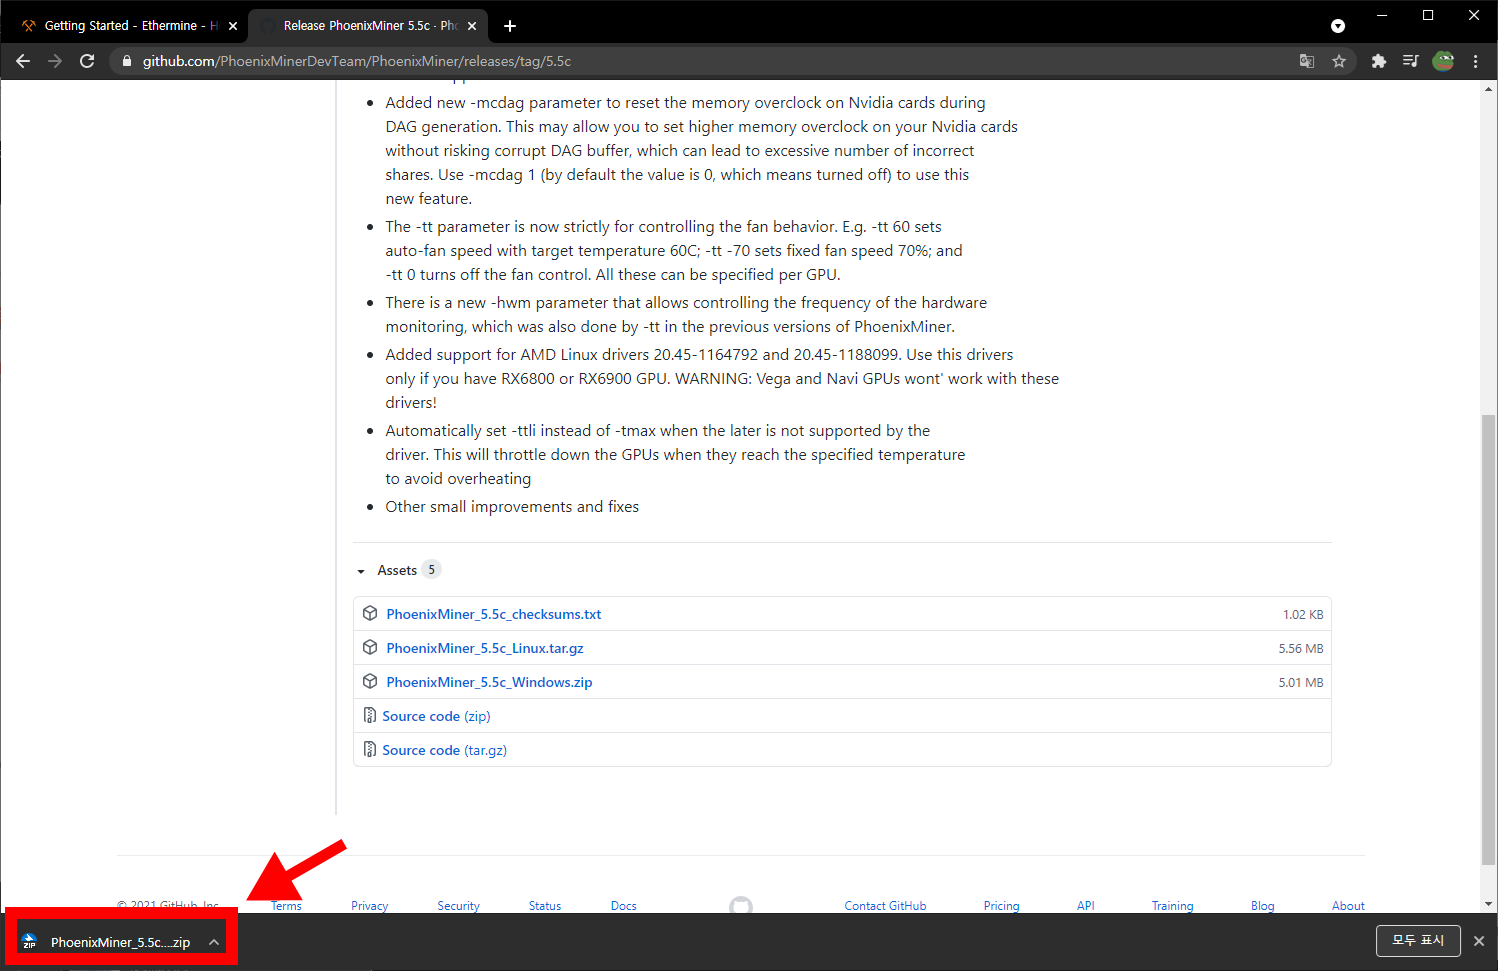Click the page vertical scrollbar thumb
This screenshot has height=971, width=1498.
1489,640
